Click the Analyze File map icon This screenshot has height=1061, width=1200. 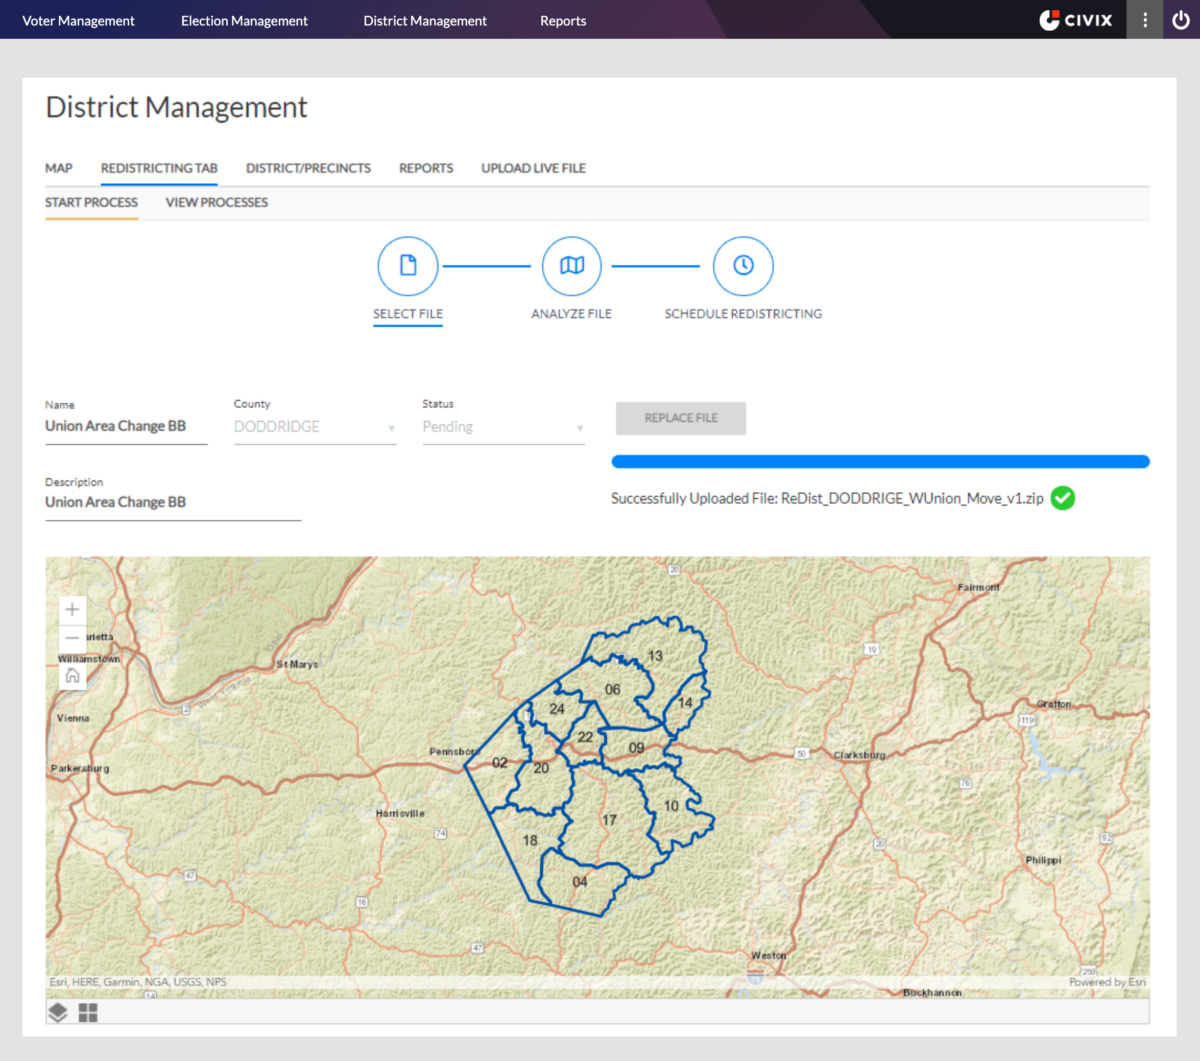point(571,266)
